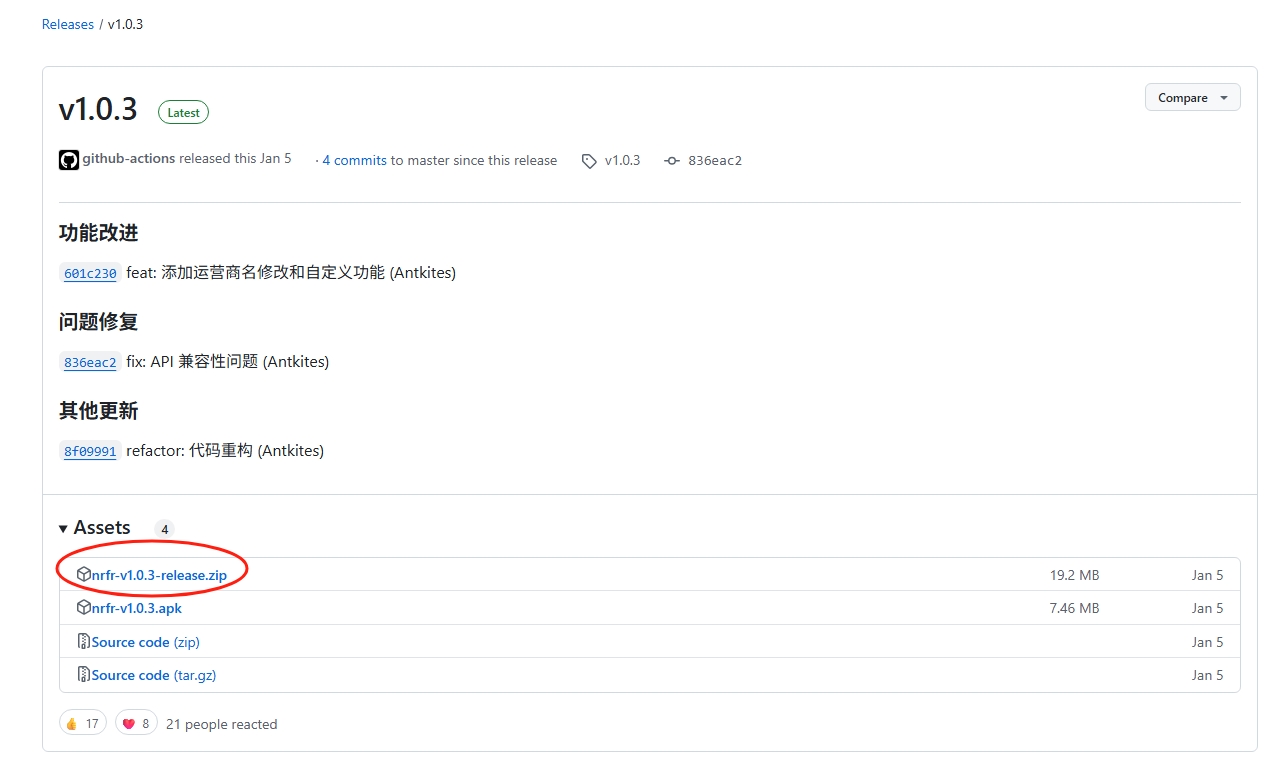1284x781 pixels.
Task: Click the github-actions author name
Action: click(x=128, y=159)
